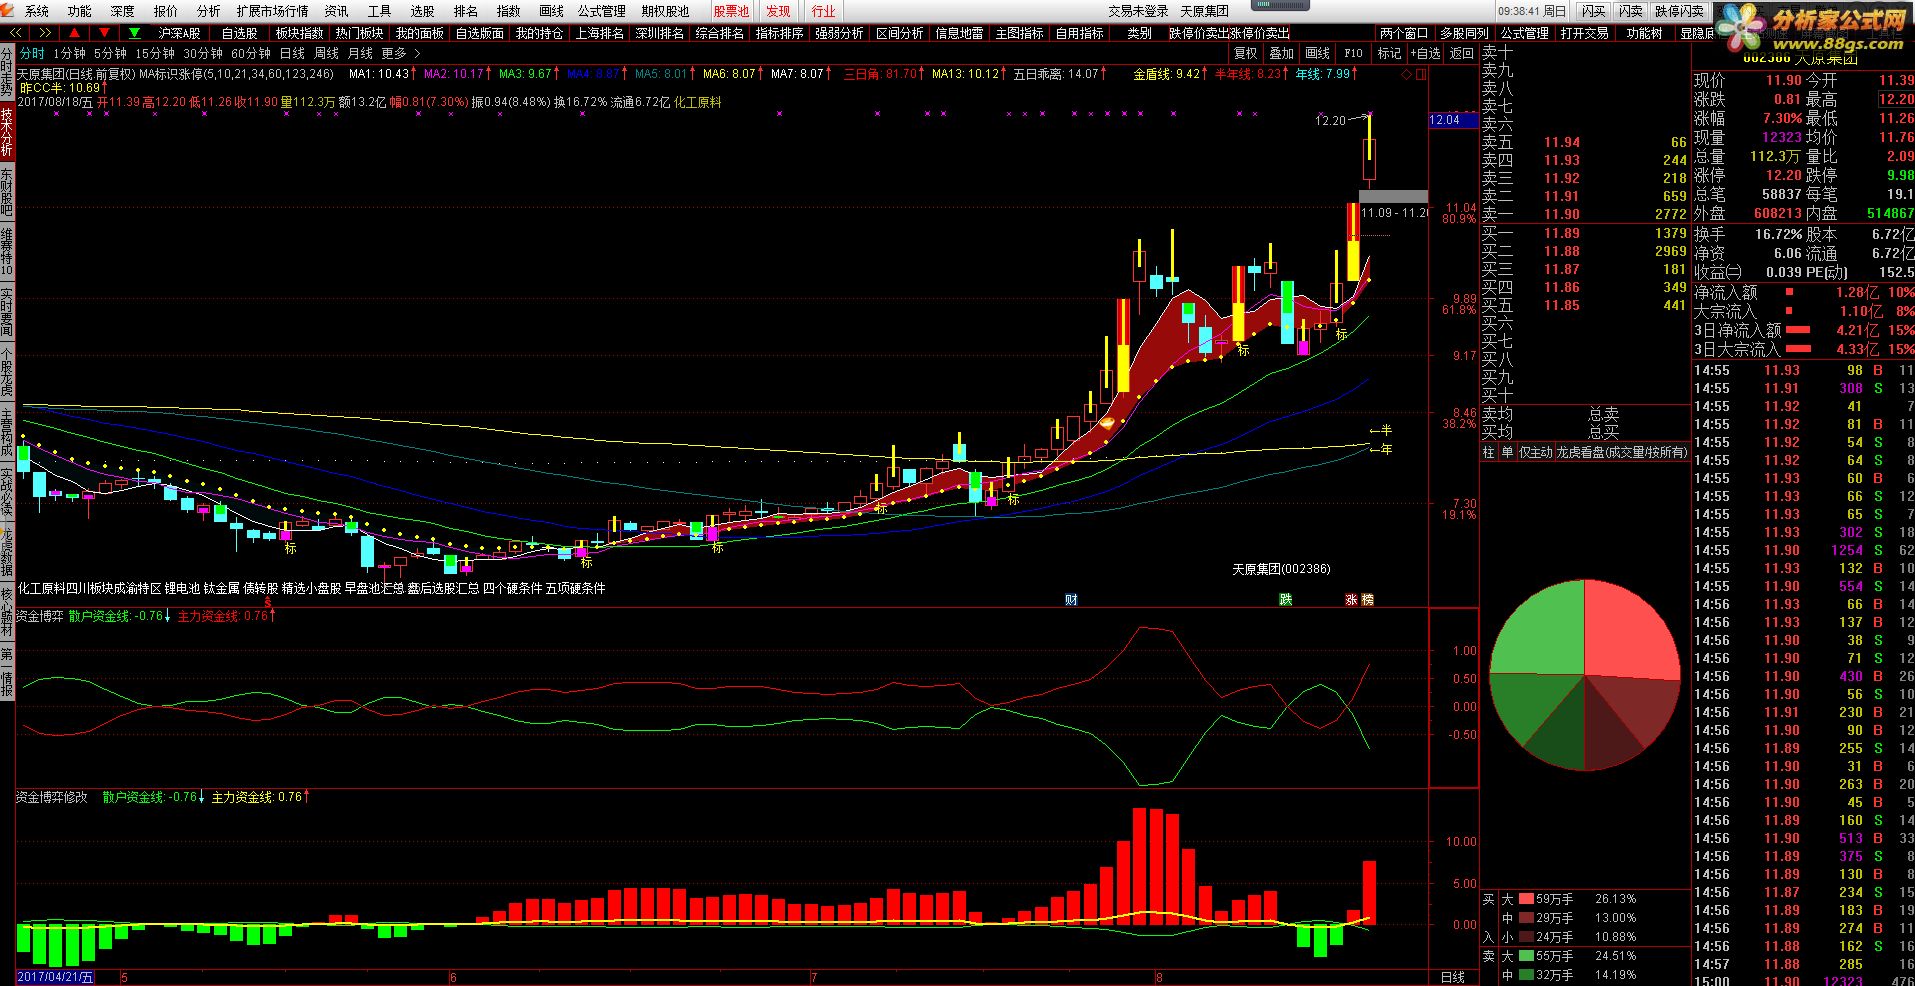Open 我的持仓 in the toolbar
This screenshot has width=1915, height=986.
pos(539,33)
